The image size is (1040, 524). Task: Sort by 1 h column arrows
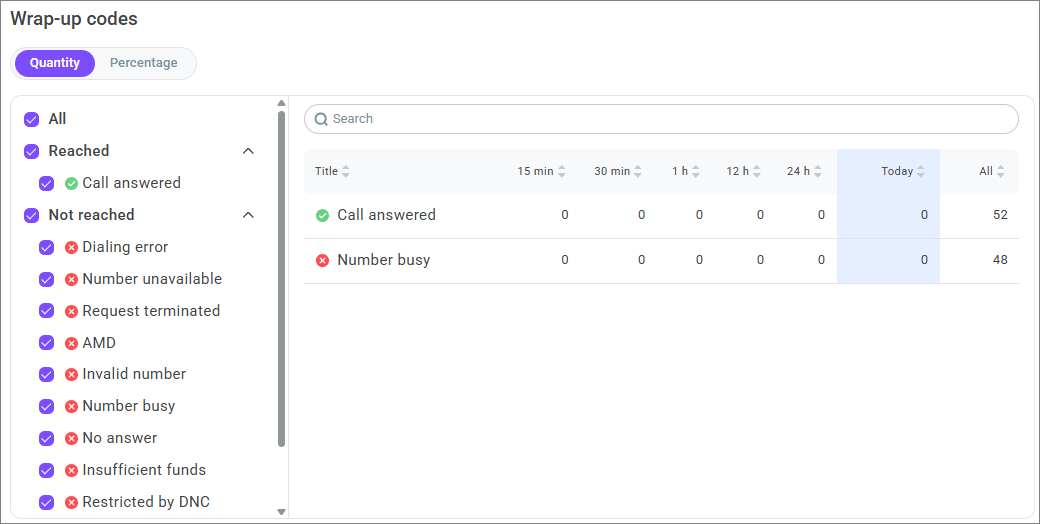pos(696,171)
